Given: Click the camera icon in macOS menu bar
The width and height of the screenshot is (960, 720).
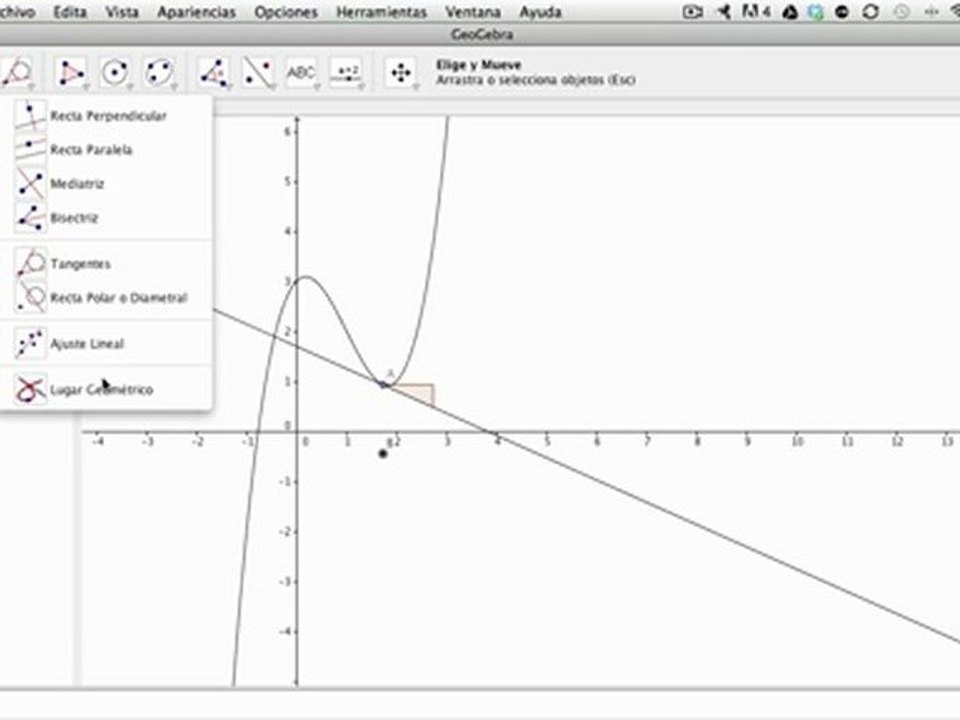Looking at the screenshot, I should pos(692,12).
